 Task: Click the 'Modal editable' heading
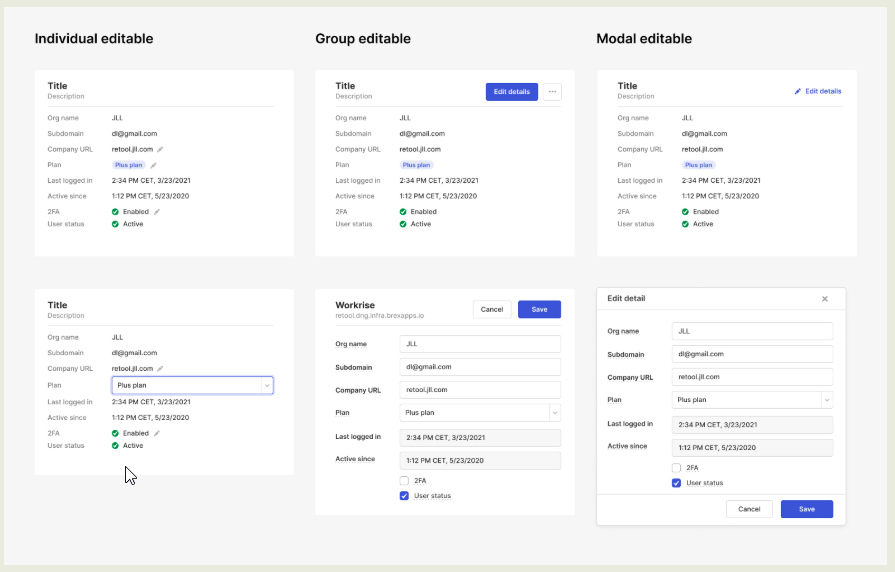pos(644,39)
